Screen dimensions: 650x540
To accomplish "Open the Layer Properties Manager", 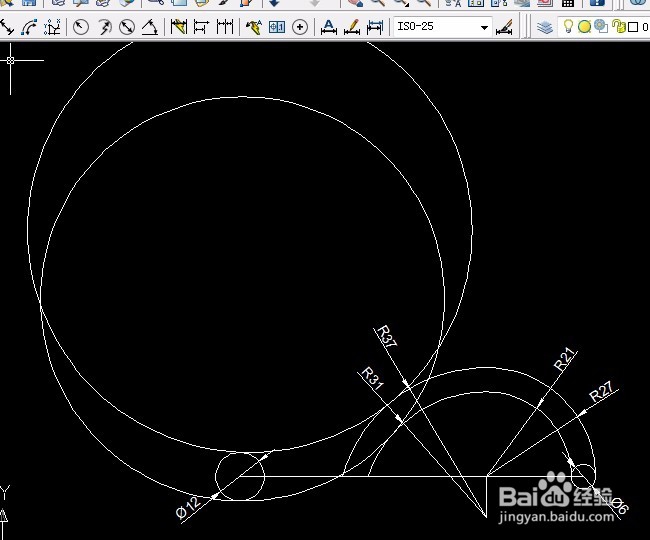I will click(545, 27).
